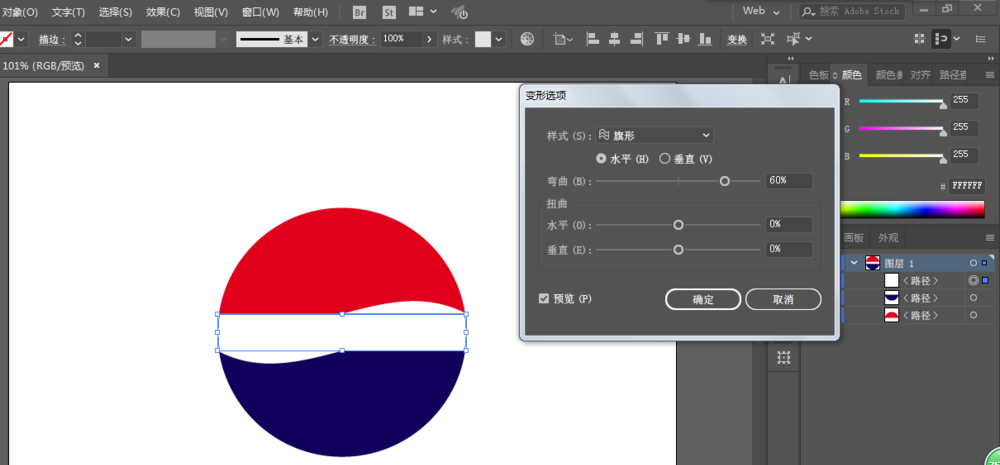
Task: Click horizontal align right icon
Action: tap(636, 39)
